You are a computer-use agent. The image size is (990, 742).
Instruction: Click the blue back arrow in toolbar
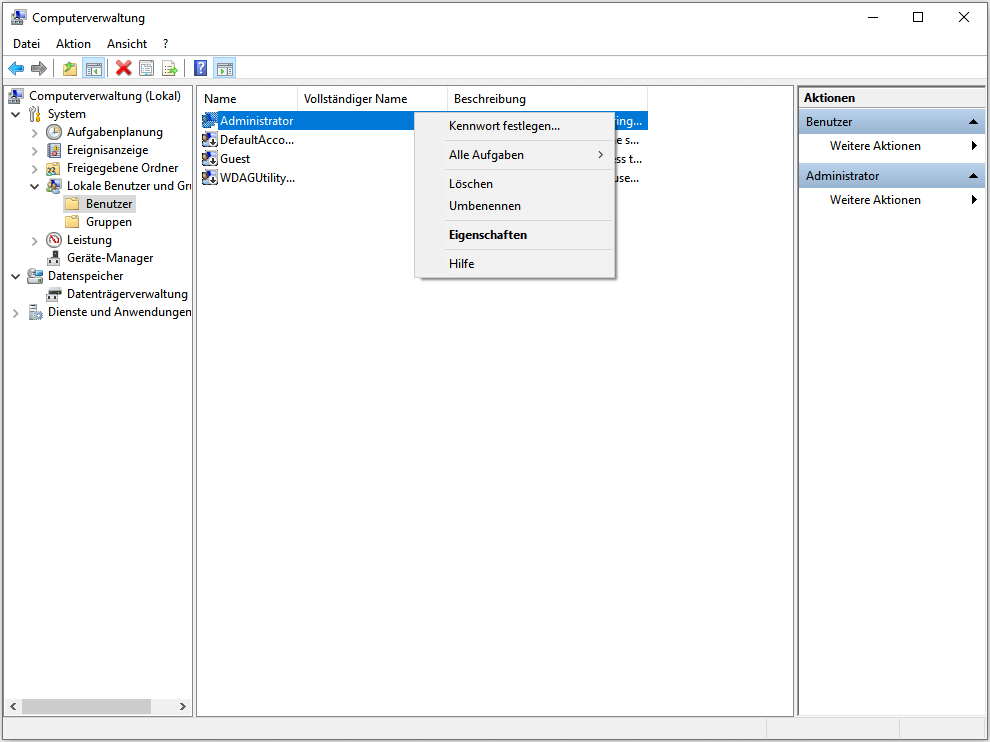pos(16,68)
